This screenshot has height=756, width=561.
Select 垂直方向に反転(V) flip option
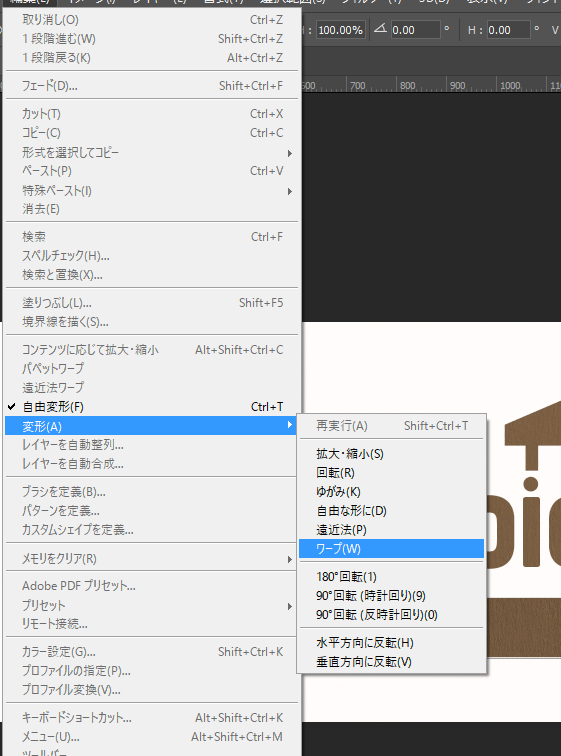point(391,662)
